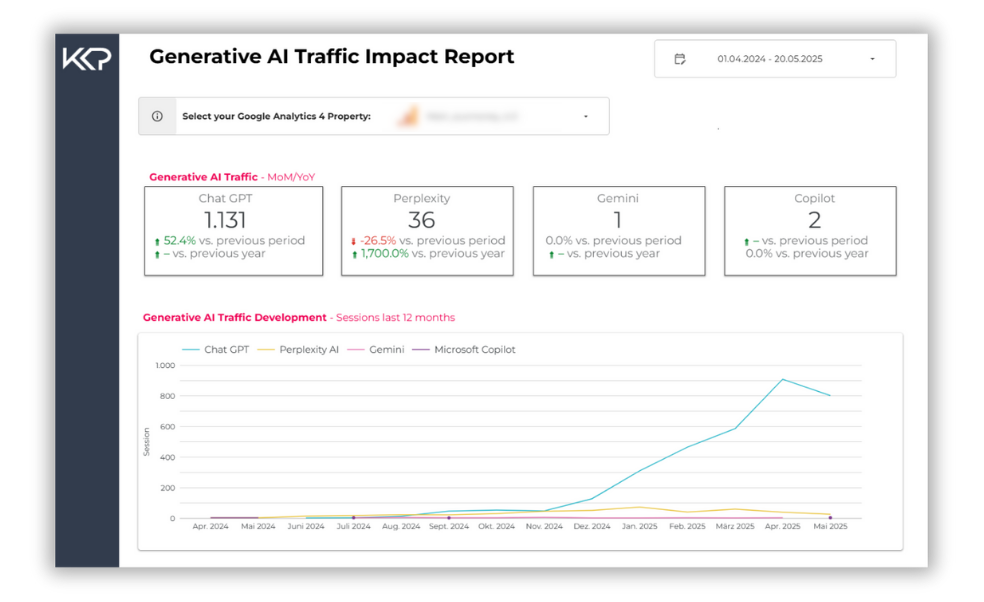This screenshot has width=984, height=602.
Task: Click Copilot's 0.0% vs. previous year text
Action: [x=806, y=254]
